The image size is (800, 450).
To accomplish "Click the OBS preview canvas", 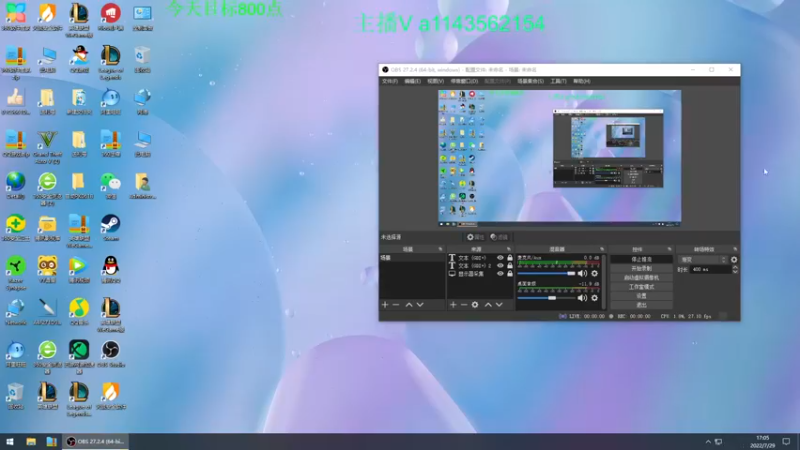I will tap(560, 158).
